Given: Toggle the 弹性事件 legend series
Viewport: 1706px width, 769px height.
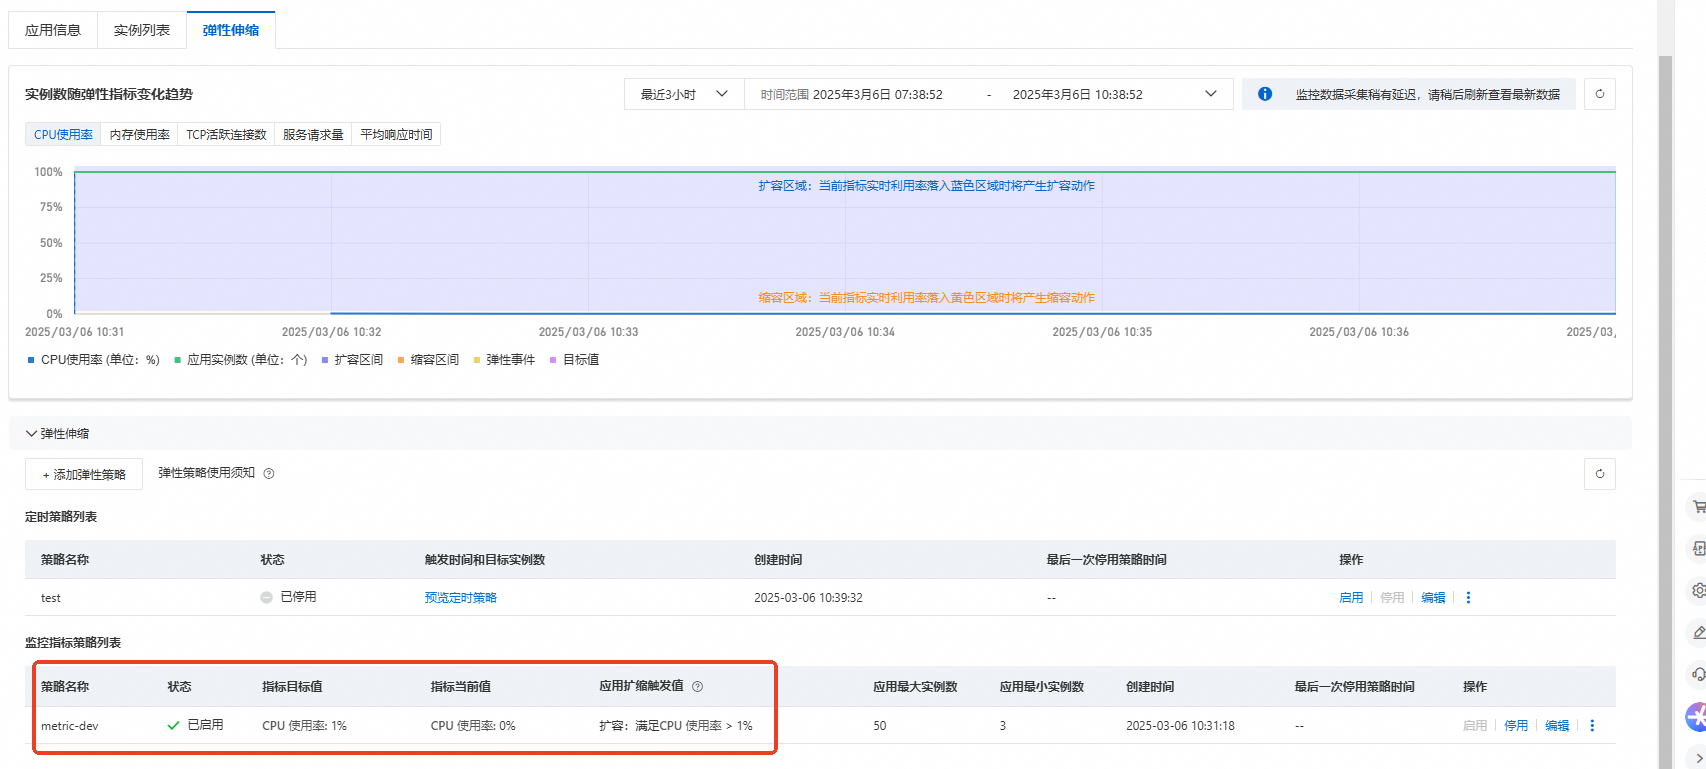Looking at the screenshot, I should pos(504,360).
